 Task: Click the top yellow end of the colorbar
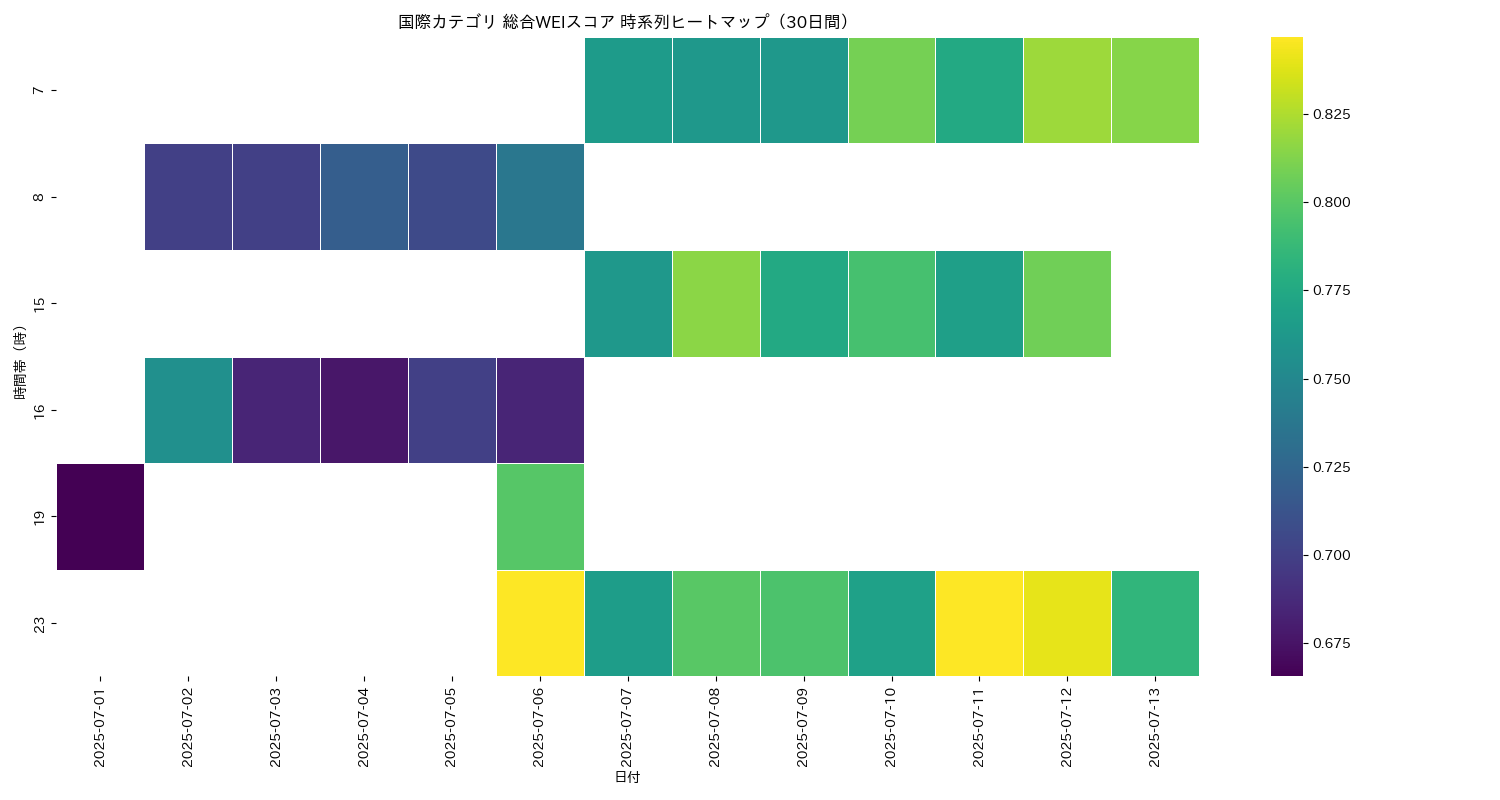pos(1287,42)
